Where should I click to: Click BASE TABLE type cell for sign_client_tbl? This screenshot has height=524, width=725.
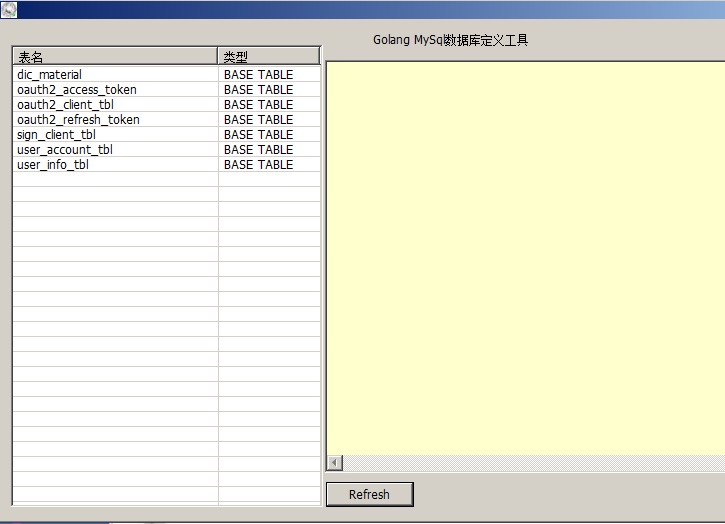(258, 135)
